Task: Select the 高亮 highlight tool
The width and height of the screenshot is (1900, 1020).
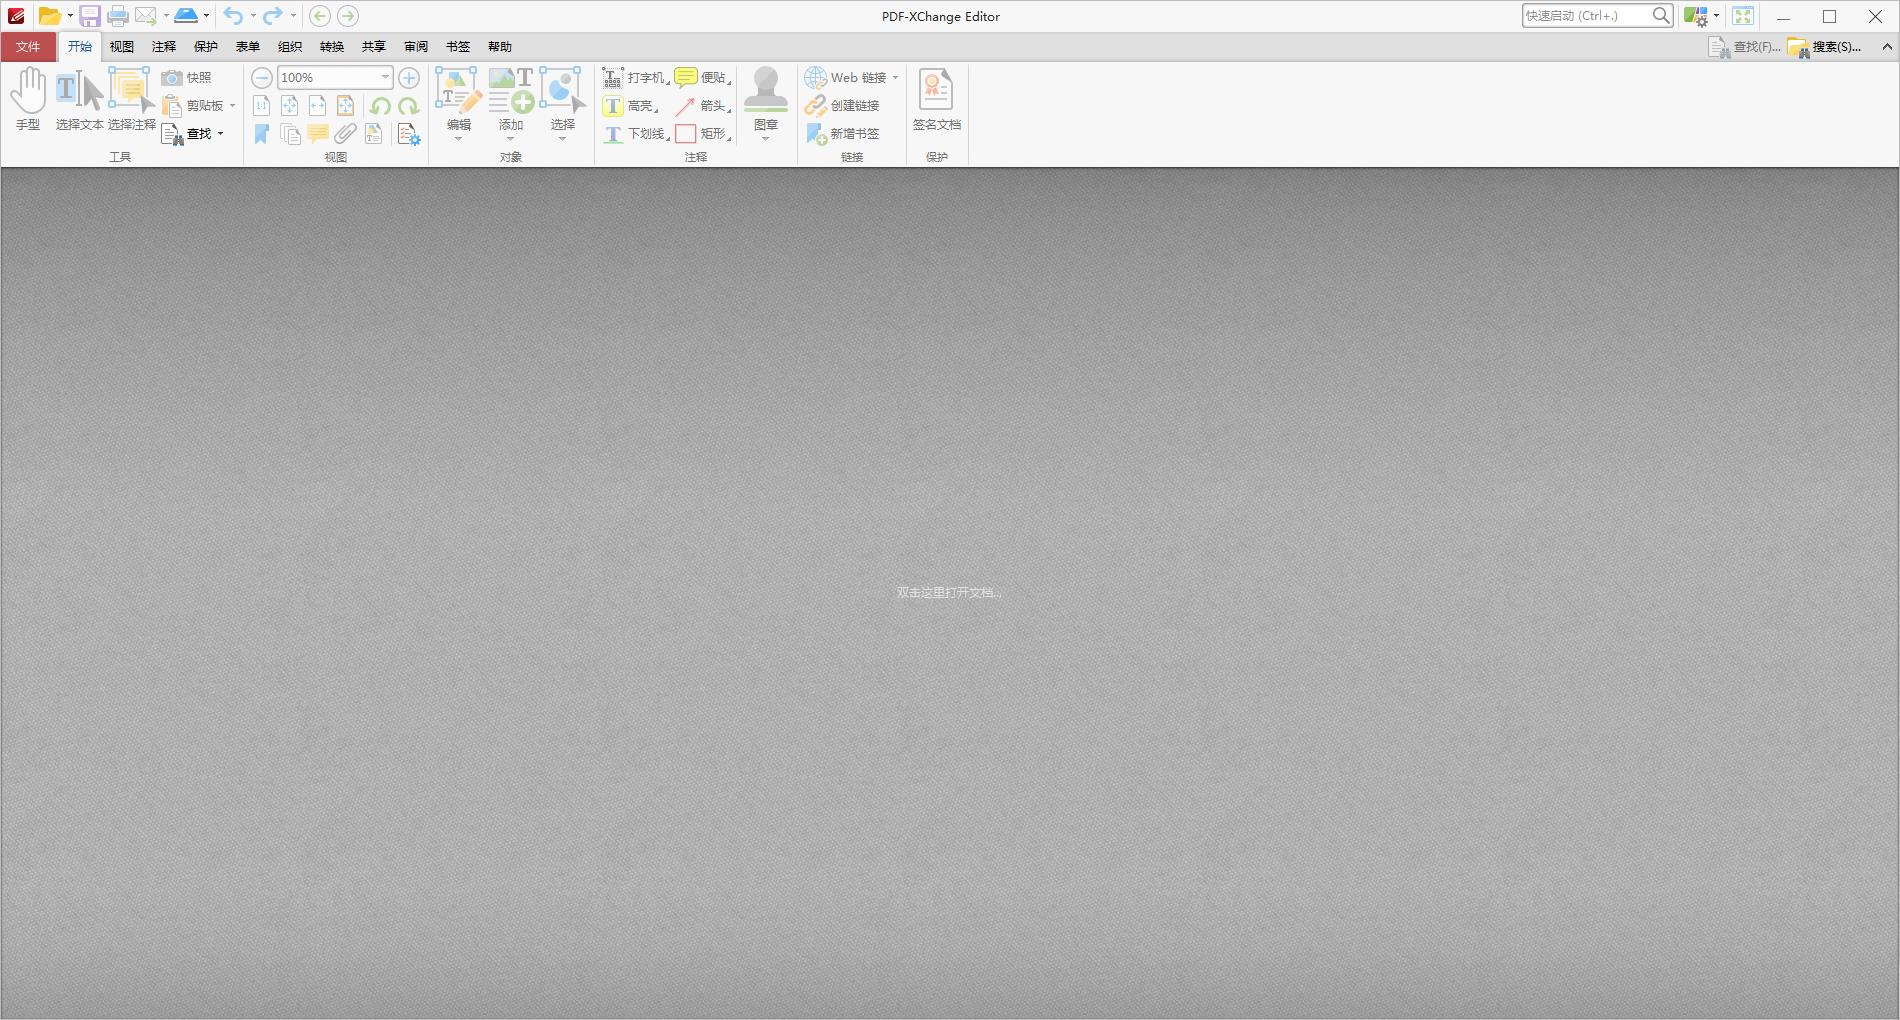Action: tap(633, 105)
